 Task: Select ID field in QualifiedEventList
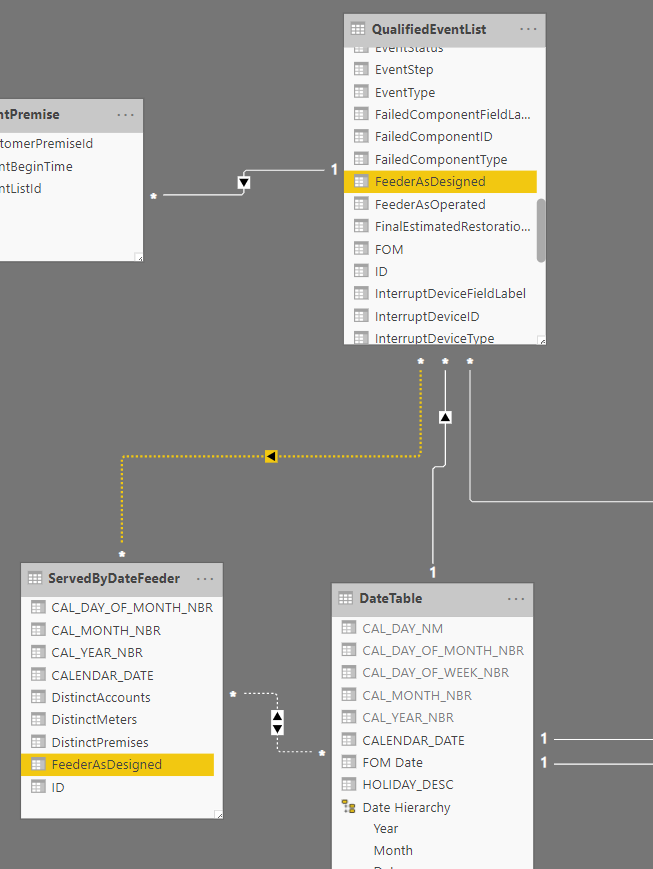(381, 272)
